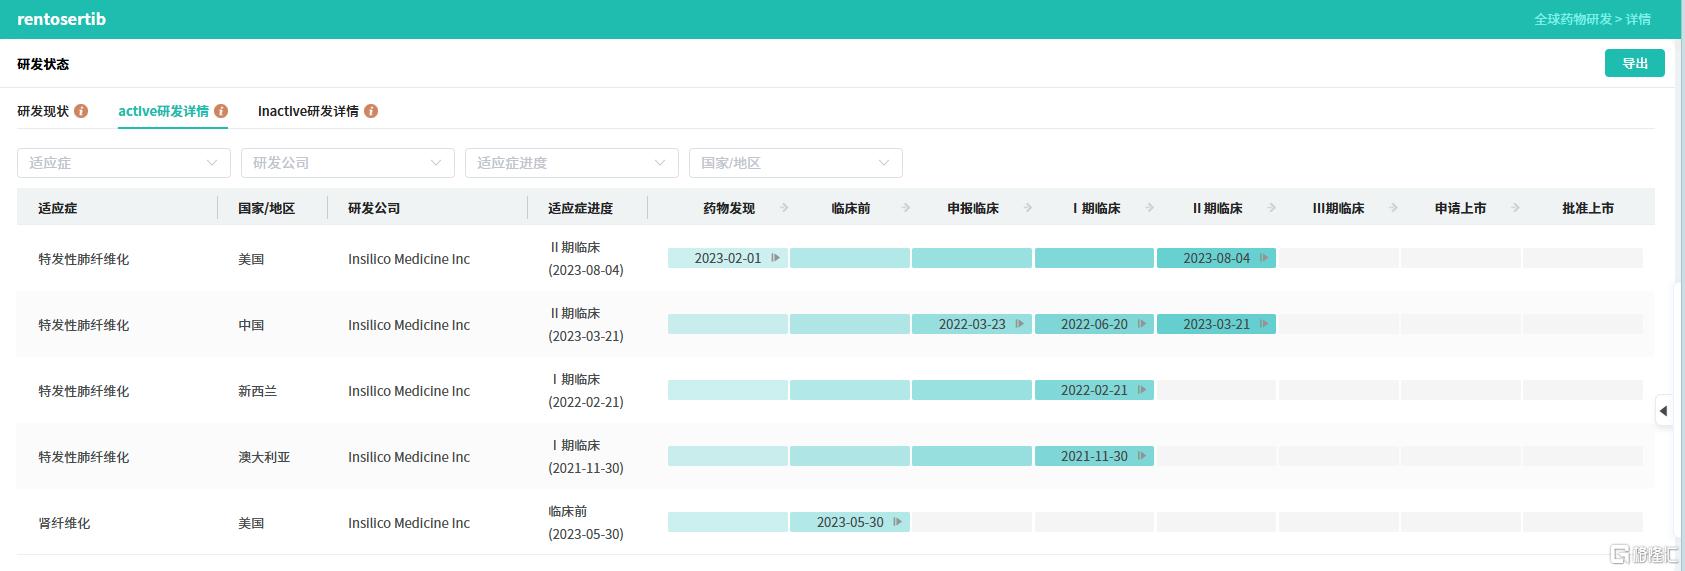Open the 研发公司 filter dropdown
This screenshot has width=1685, height=571.
click(348, 163)
